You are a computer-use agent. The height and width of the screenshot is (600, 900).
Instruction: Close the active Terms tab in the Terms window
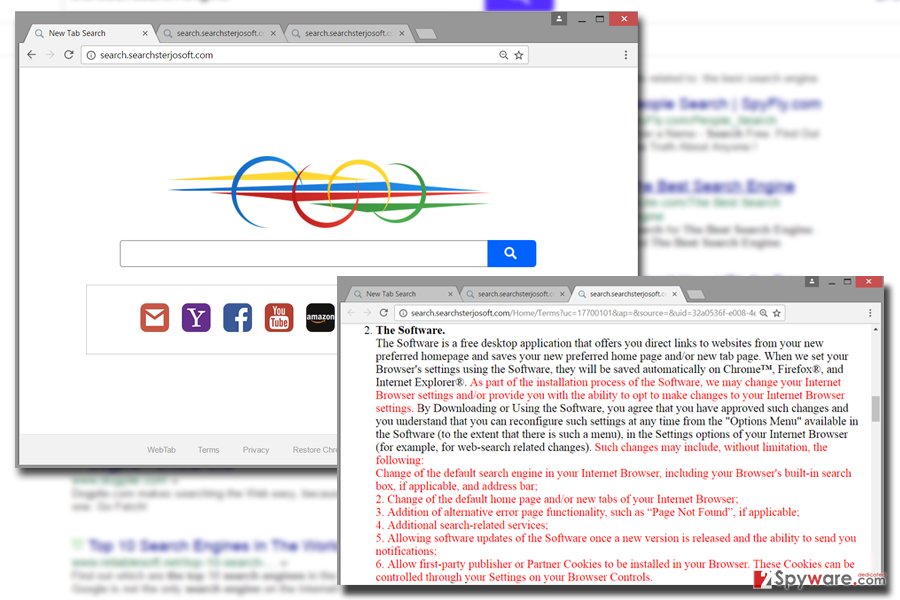pos(674,294)
